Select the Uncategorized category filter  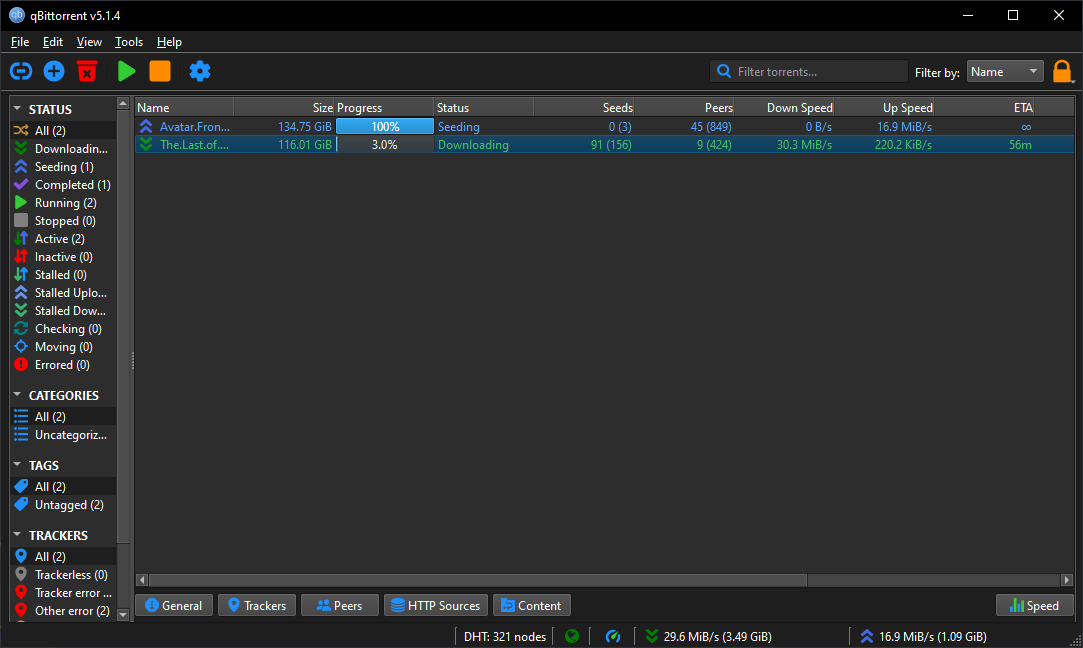click(x=63, y=435)
